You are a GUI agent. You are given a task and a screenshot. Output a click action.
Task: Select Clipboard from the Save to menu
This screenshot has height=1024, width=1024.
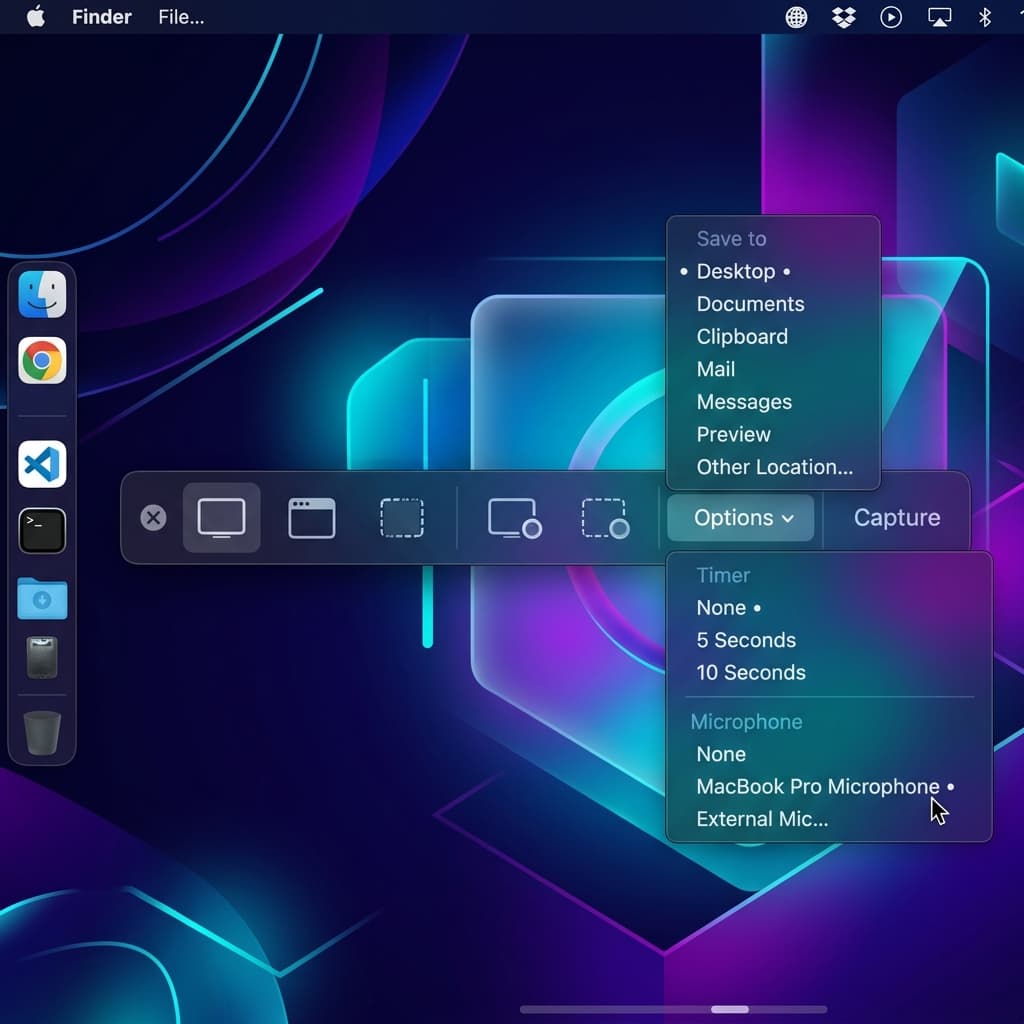742,337
